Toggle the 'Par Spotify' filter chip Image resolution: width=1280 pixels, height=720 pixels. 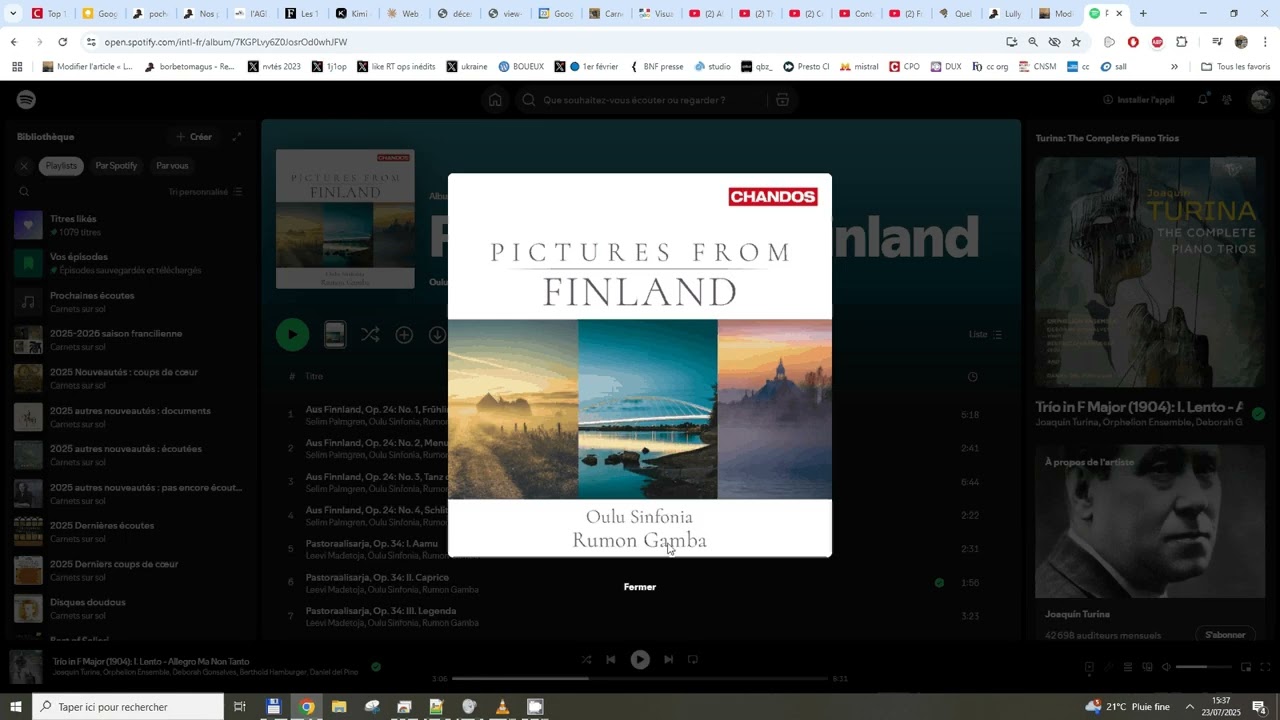coord(116,166)
